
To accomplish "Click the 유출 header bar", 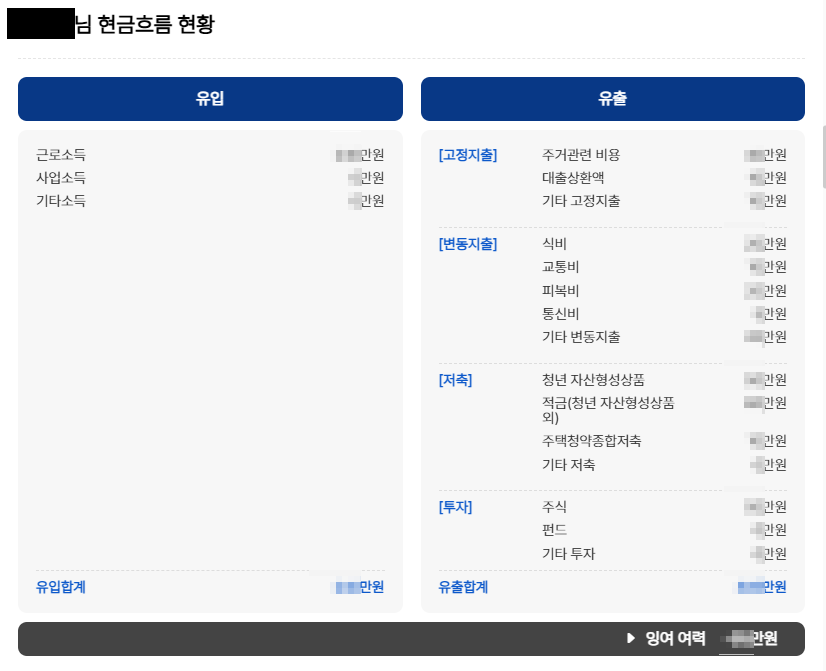I will tap(613, 99).
